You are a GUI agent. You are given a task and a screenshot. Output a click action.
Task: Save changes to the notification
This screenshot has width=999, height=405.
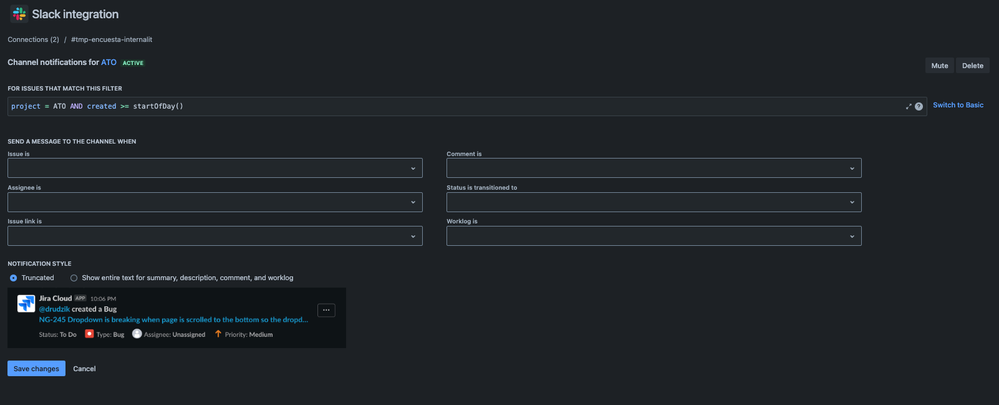(36, 369)
